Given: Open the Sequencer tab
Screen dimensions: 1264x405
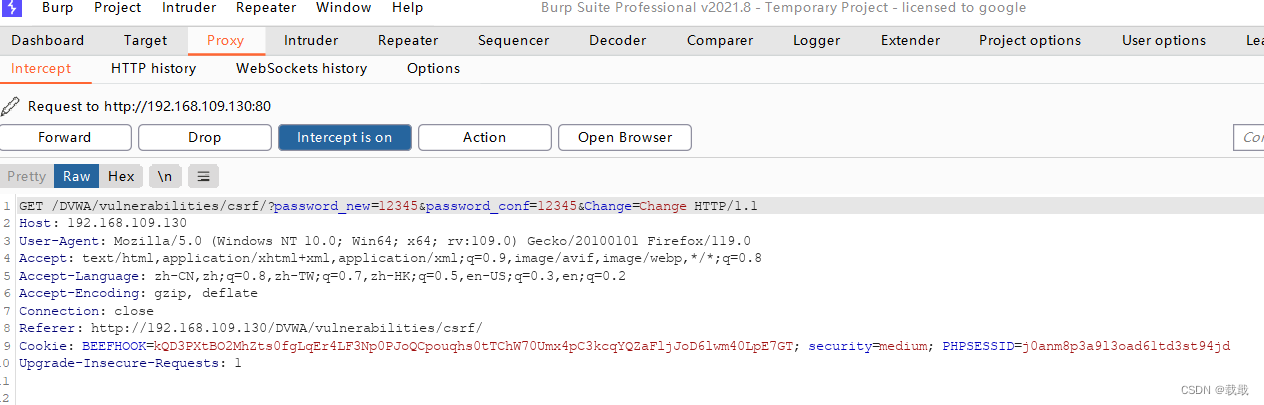Looking at the screenshot, I should click(x=513, y=41).
